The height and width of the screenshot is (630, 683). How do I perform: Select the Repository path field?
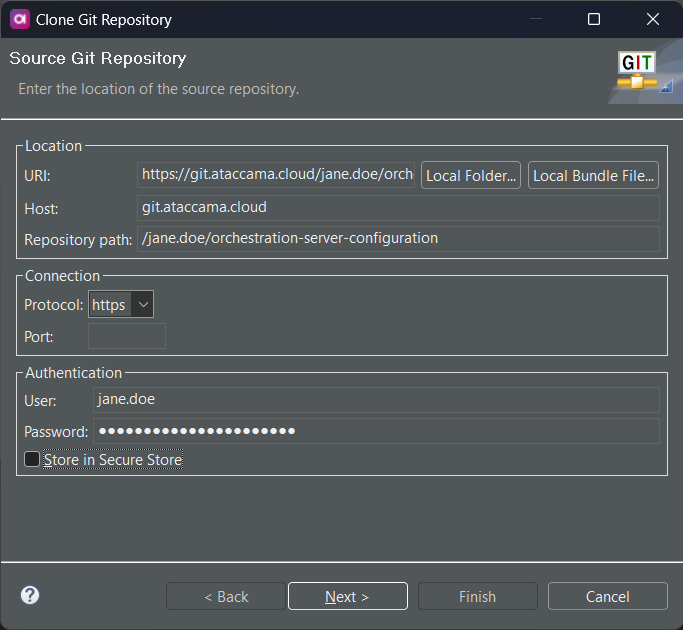[398, 239]
